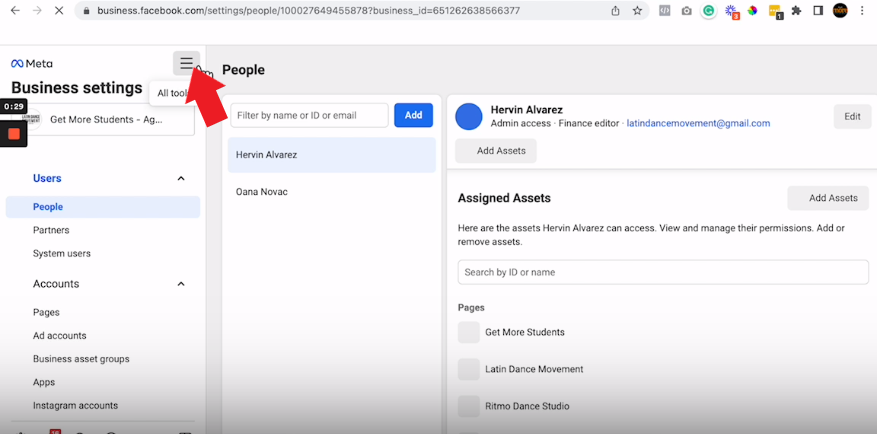Open Ad accounts in sidebar
Viewport: 877px width, 434px height.
[59, 336]
